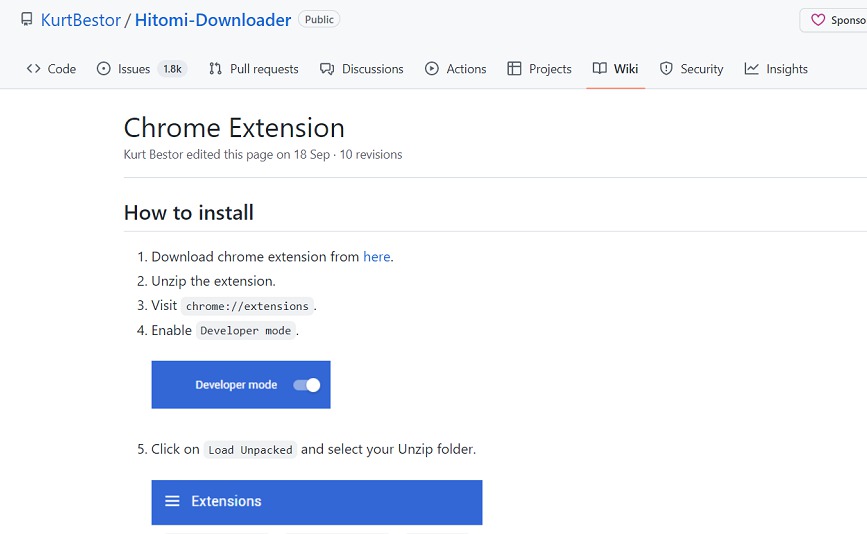Open the Code tab
This screenshot has width=867, height=534.
click(x=51, y=69)
